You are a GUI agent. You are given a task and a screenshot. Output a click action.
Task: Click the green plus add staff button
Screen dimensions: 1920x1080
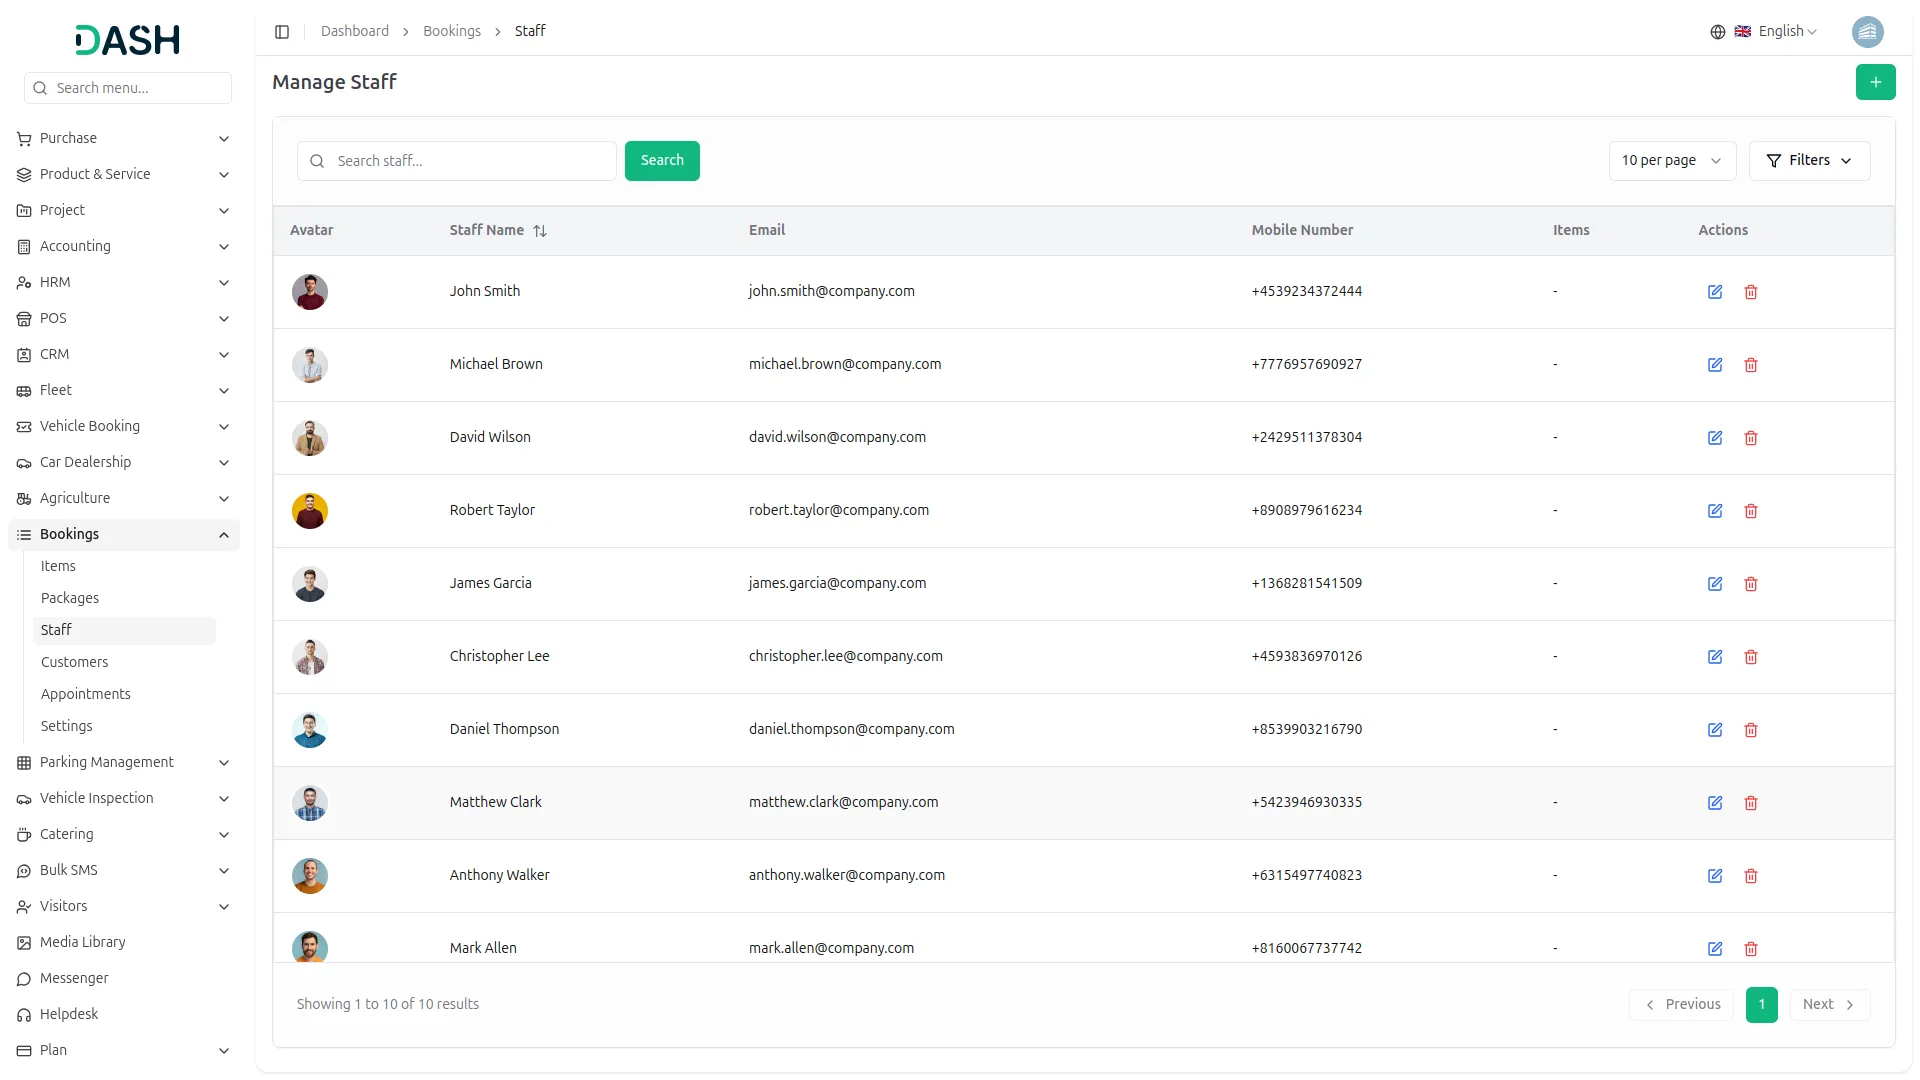pyautogui.click(x=1875, y=82)
